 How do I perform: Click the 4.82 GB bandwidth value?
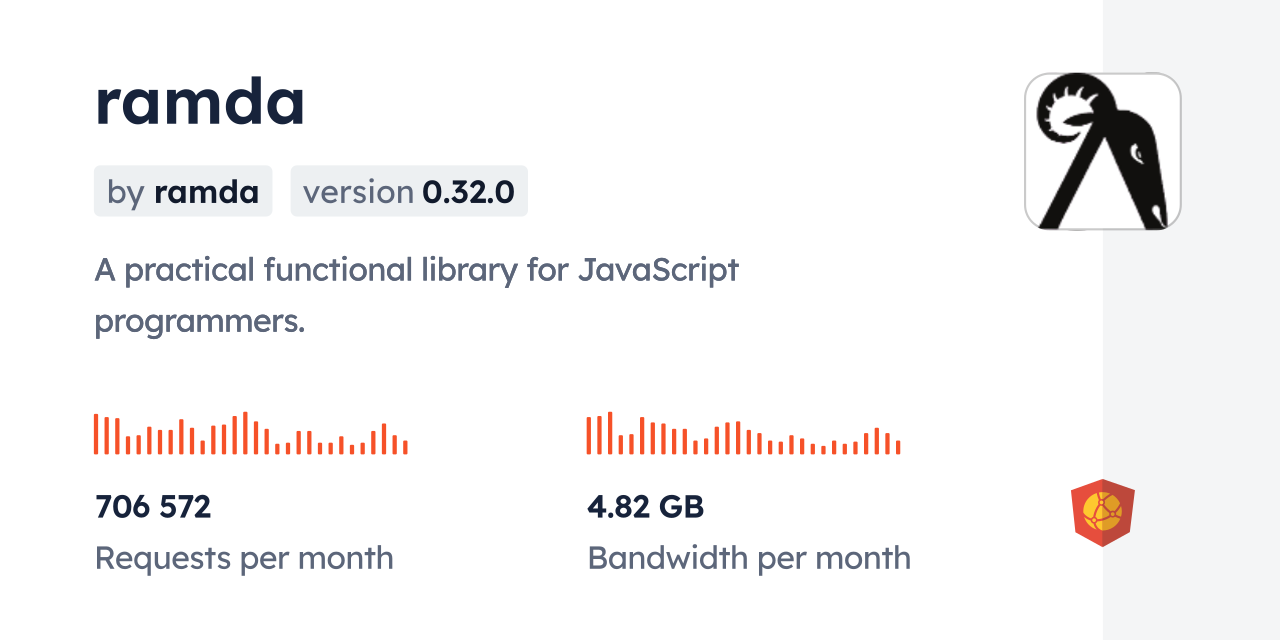tap(645, 507)
